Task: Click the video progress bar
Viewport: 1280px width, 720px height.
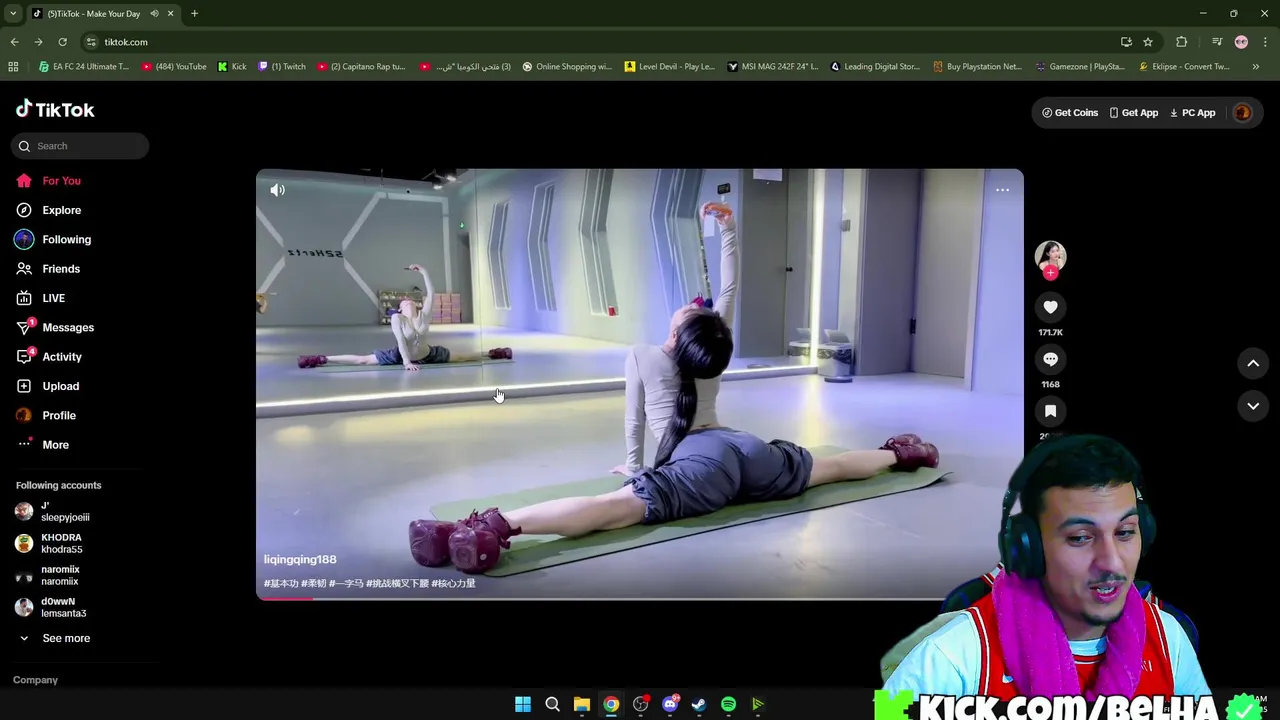Action: click(x=640, y=598)
